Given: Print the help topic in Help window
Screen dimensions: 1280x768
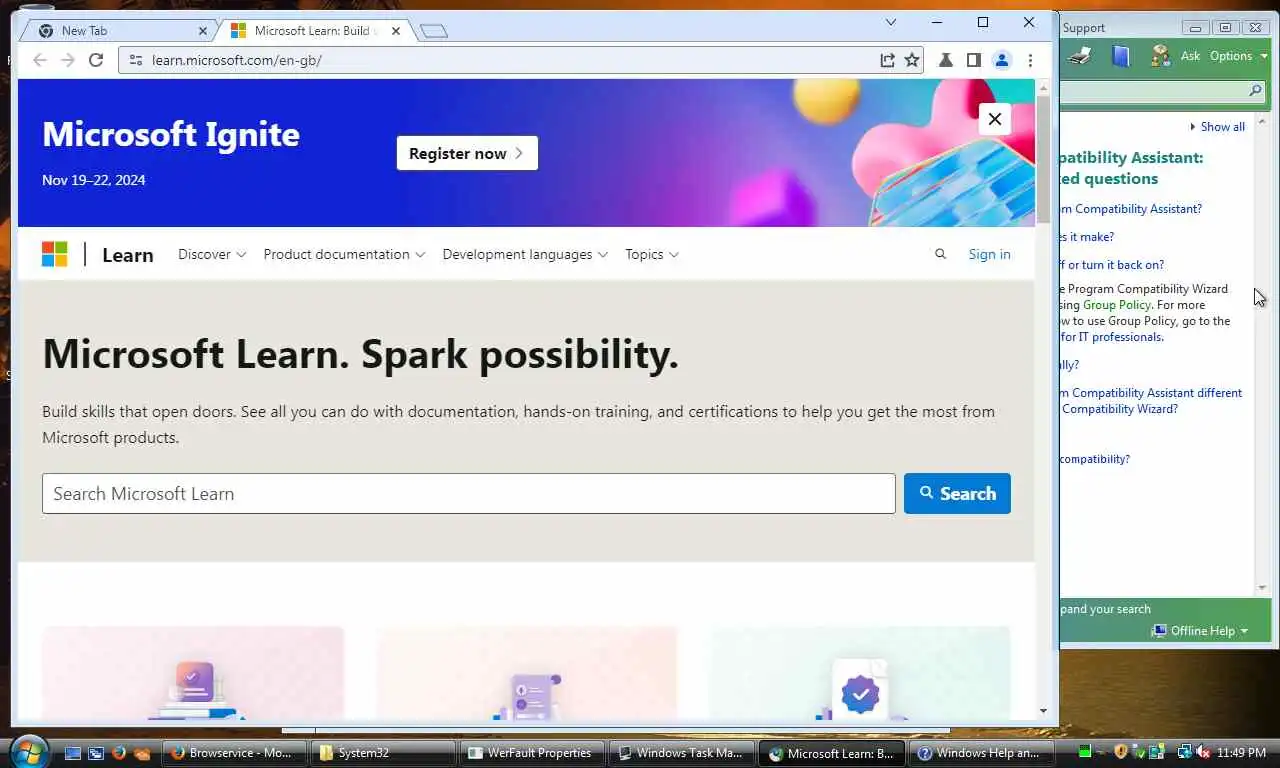Looking at the screenshot, I should point(1079,56).
